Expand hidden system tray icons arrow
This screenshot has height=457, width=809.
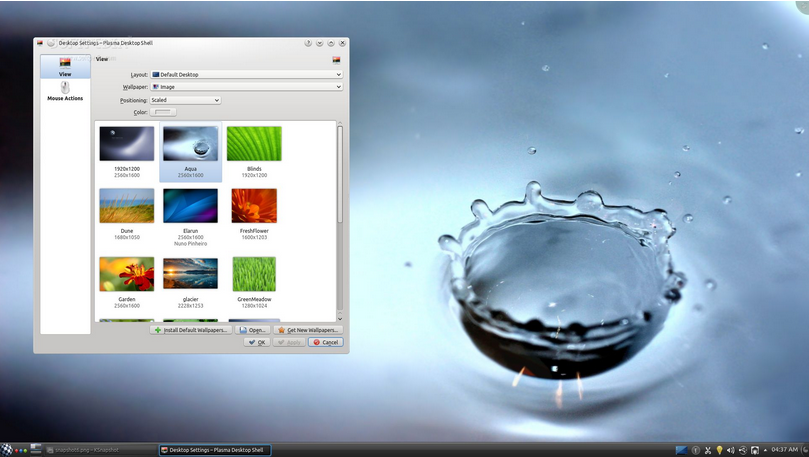pyautogui.click(x=765, y=450)
